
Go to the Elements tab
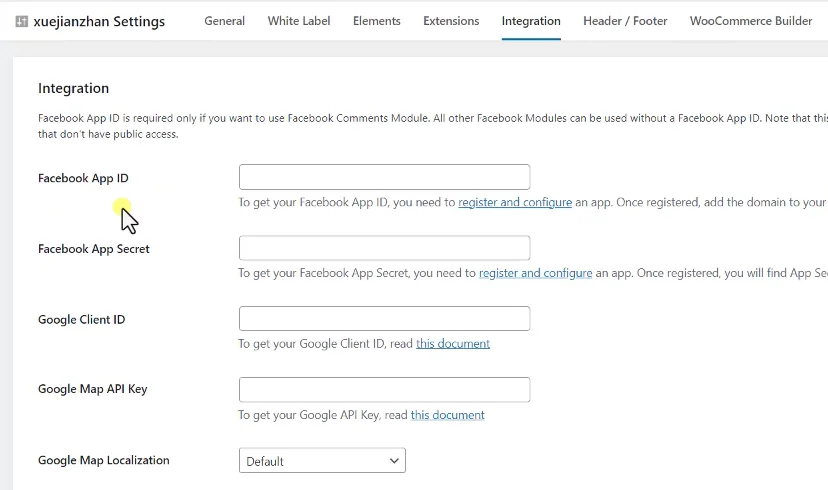coord(377,21)
